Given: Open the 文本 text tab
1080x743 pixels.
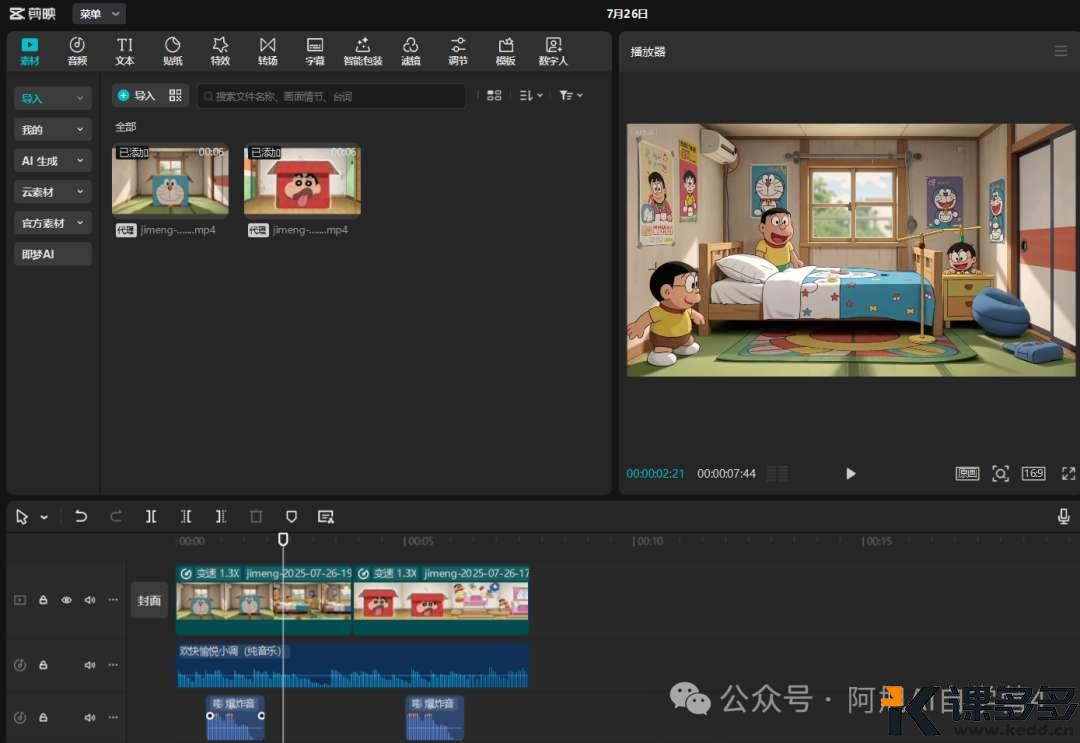Looking at the screenshot, I should coord(125,52).
